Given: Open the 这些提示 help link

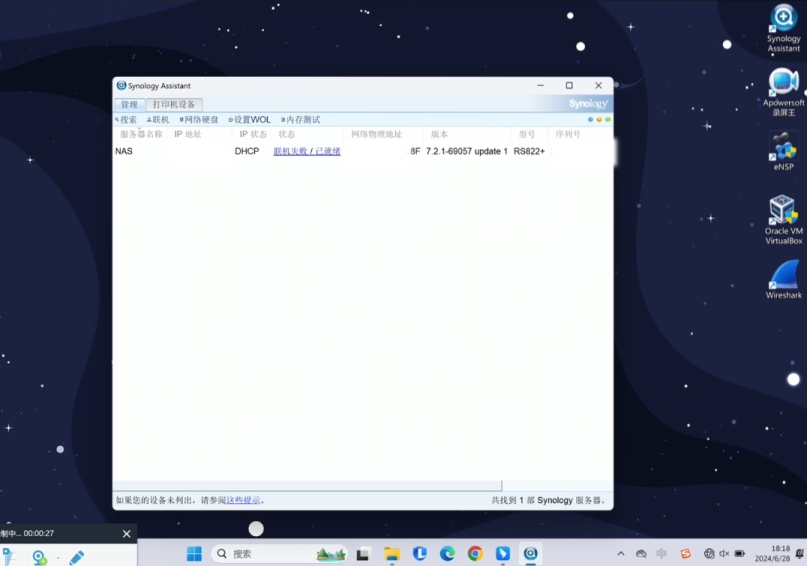Looking at the screenshot, I should (x=243, y=500).
